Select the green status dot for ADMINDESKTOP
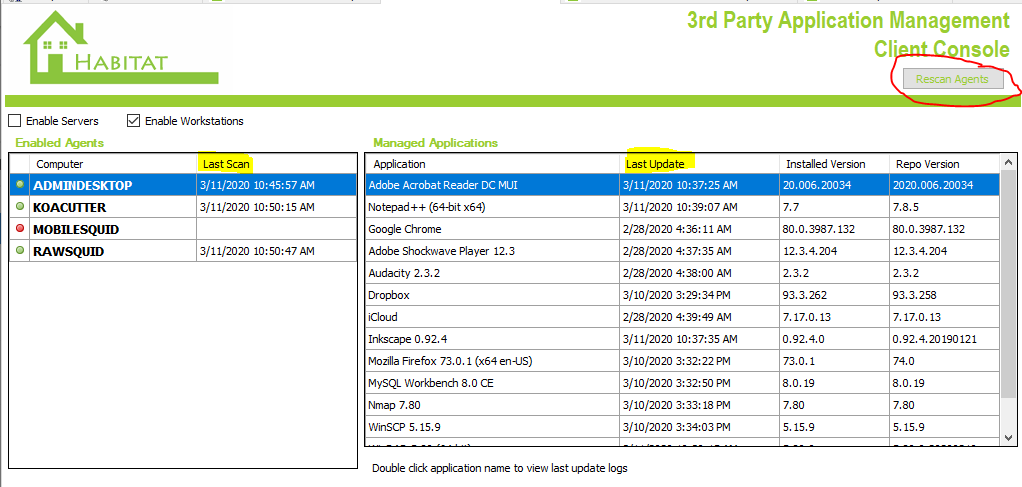Image resolution: width=1022 pixels, height=487 pixels. (20, 185)
